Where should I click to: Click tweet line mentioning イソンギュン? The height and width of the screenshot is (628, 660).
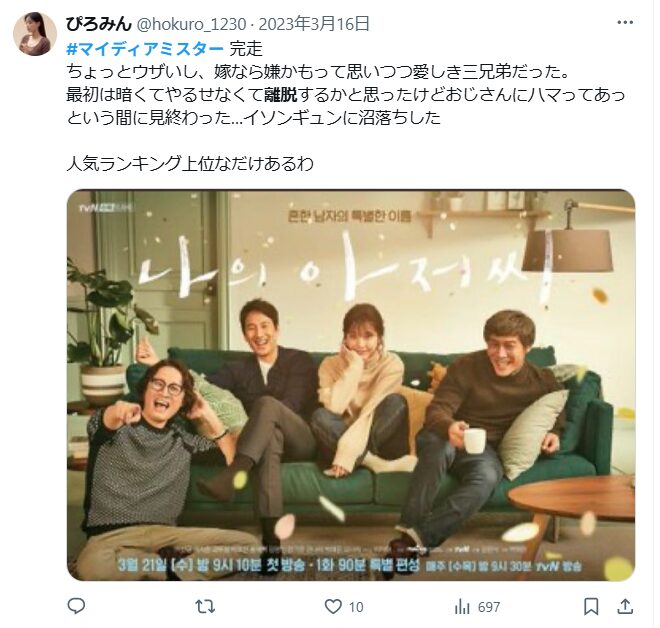pos(253,117)
